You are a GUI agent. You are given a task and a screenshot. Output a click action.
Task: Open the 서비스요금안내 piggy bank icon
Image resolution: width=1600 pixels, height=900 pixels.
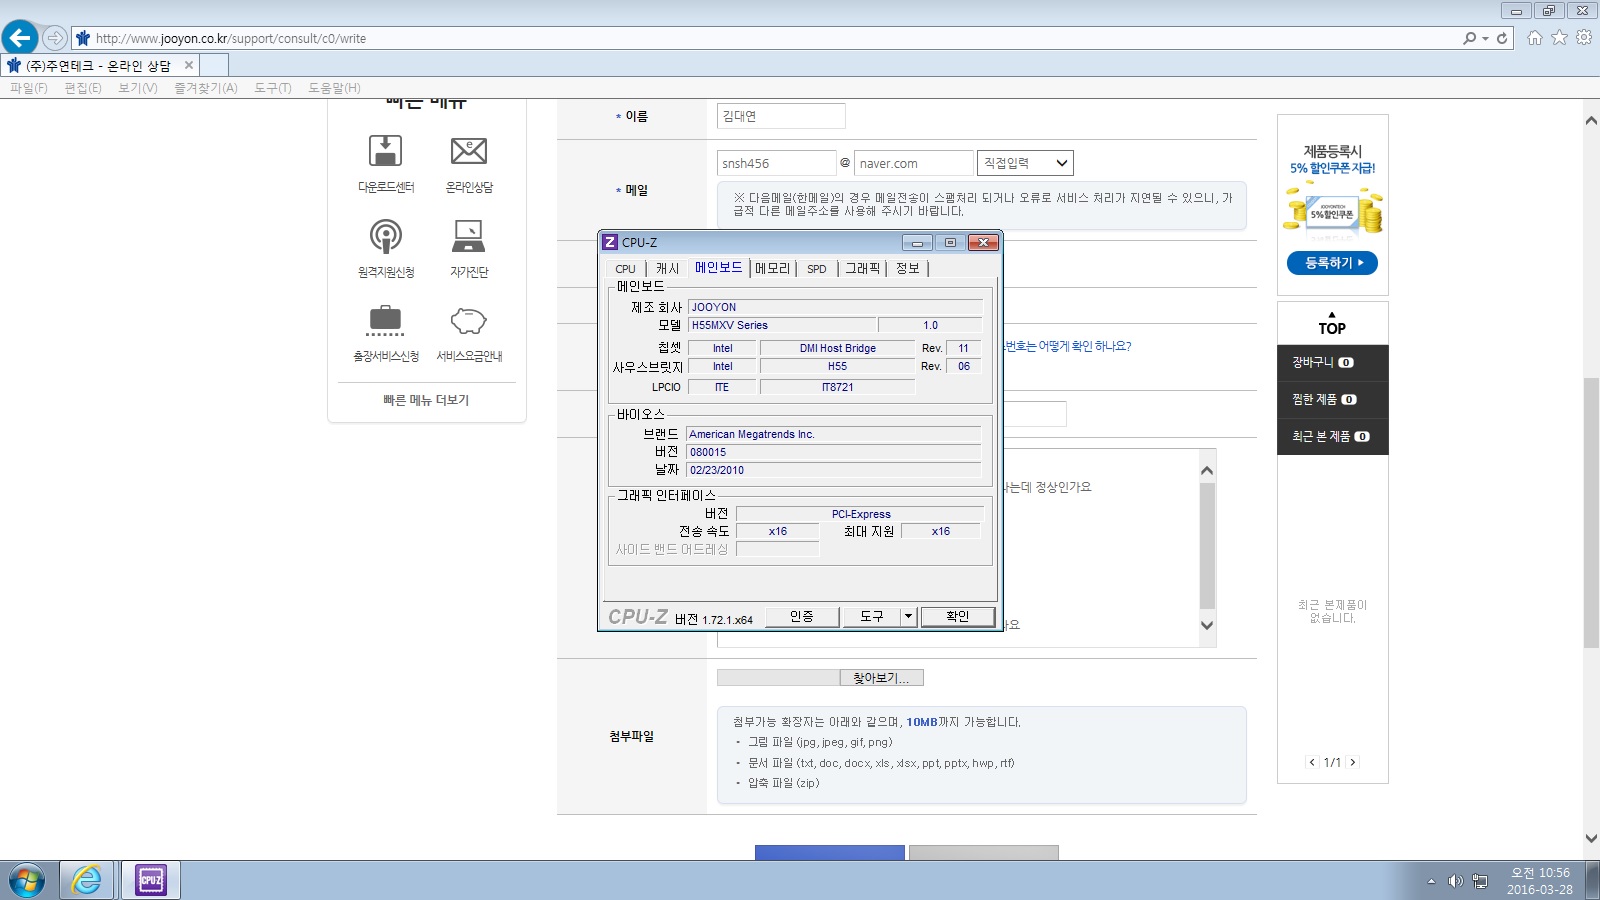[469, 320]
